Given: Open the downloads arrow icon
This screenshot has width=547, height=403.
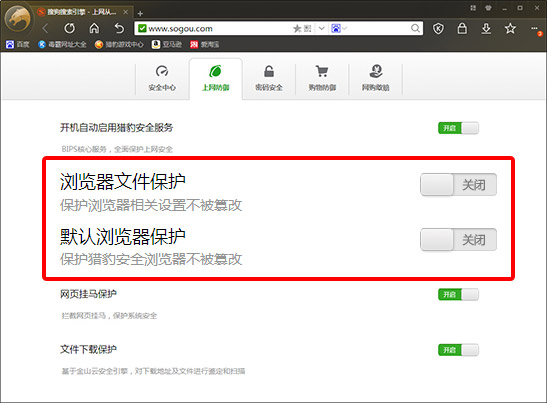Looking at the screenshot, I should point(486,28).
